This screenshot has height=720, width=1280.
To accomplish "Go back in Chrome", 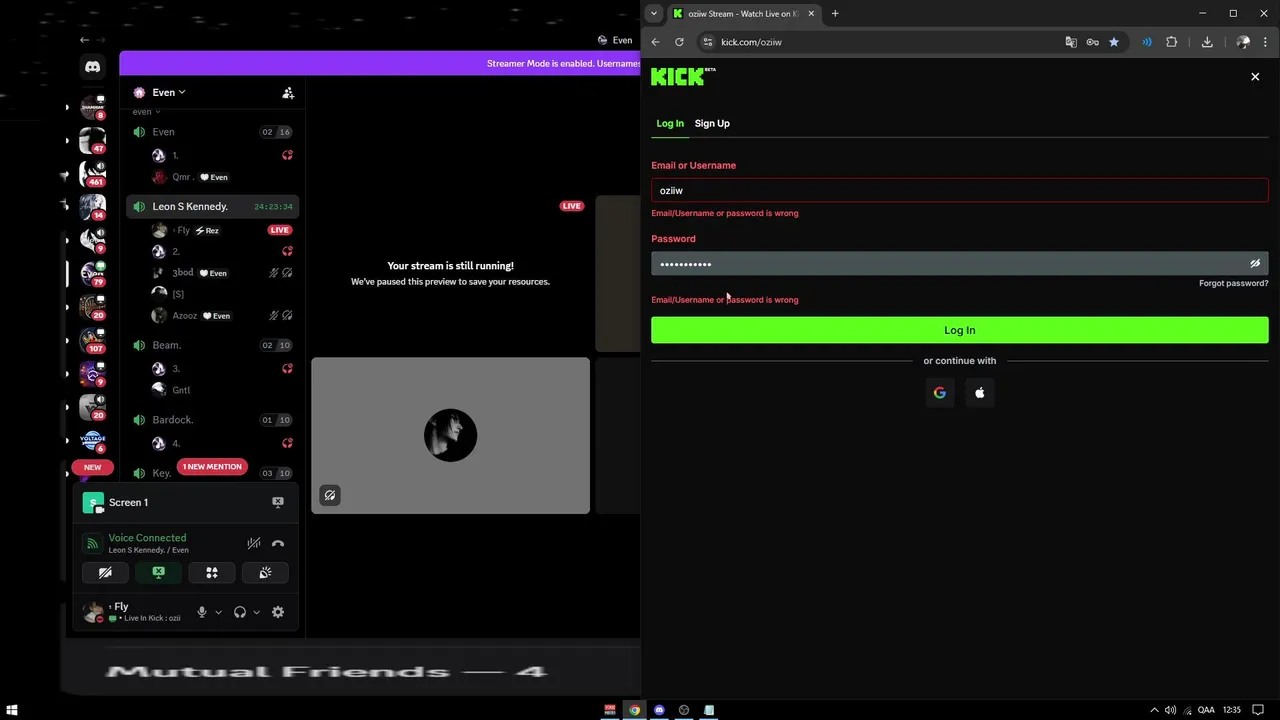I will tap(655, 42).
